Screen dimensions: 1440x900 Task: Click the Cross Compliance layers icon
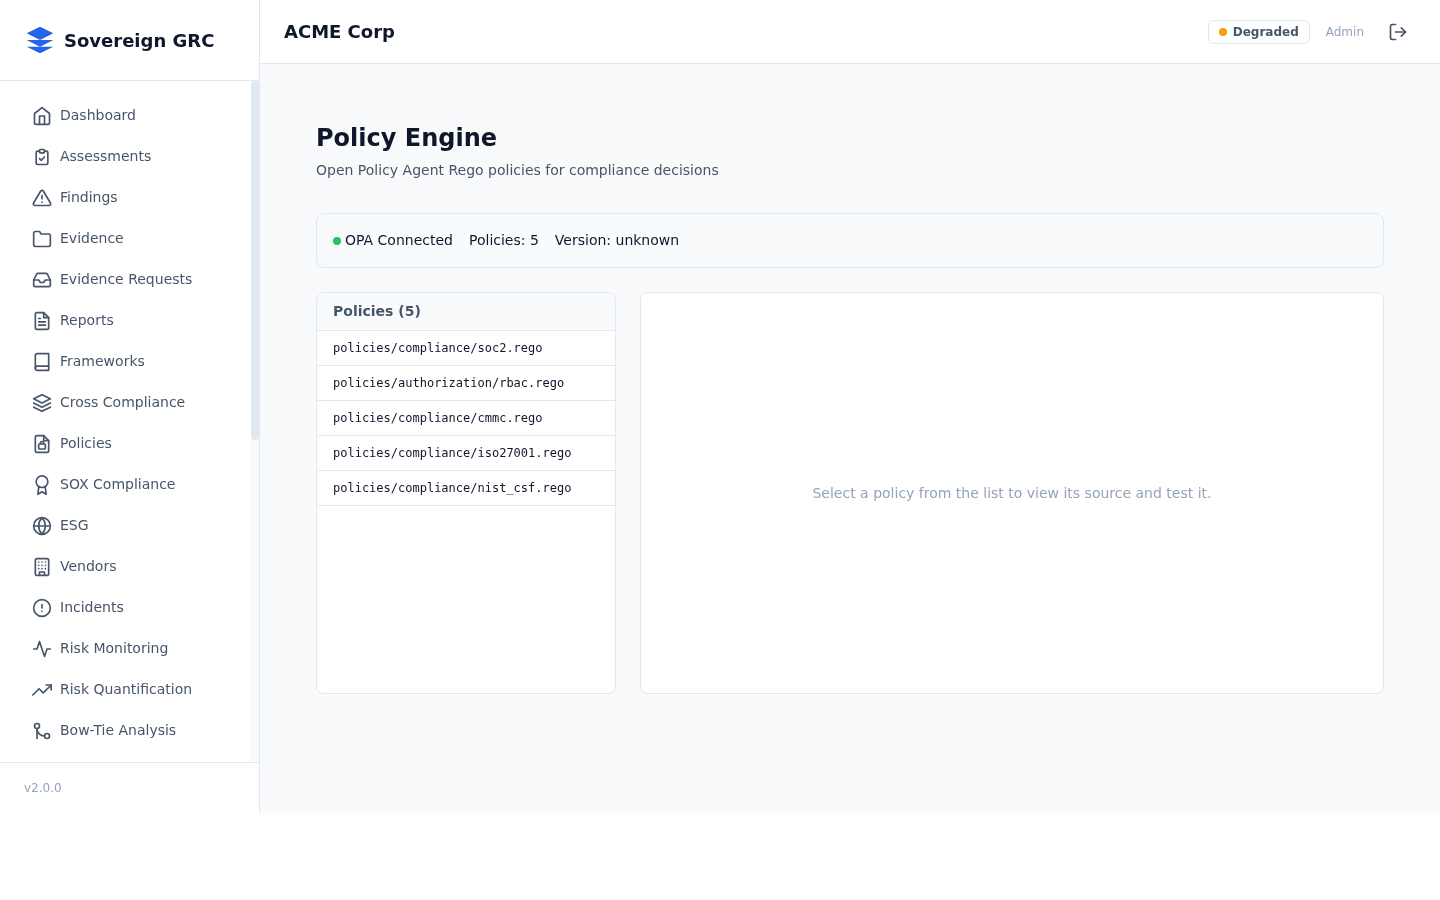(42, 402)
